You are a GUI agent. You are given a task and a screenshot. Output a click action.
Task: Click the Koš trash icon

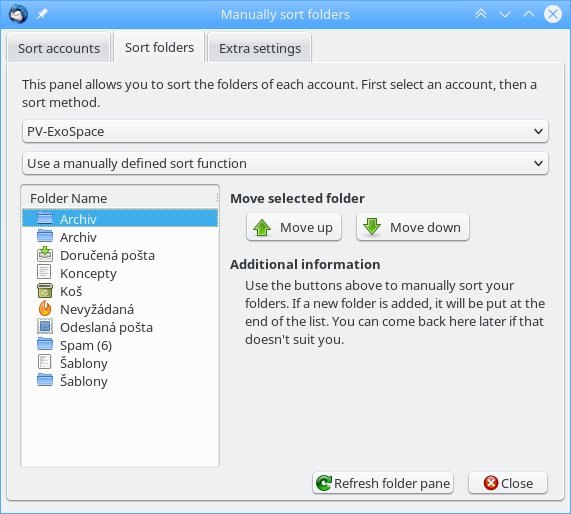coord(45,291)
